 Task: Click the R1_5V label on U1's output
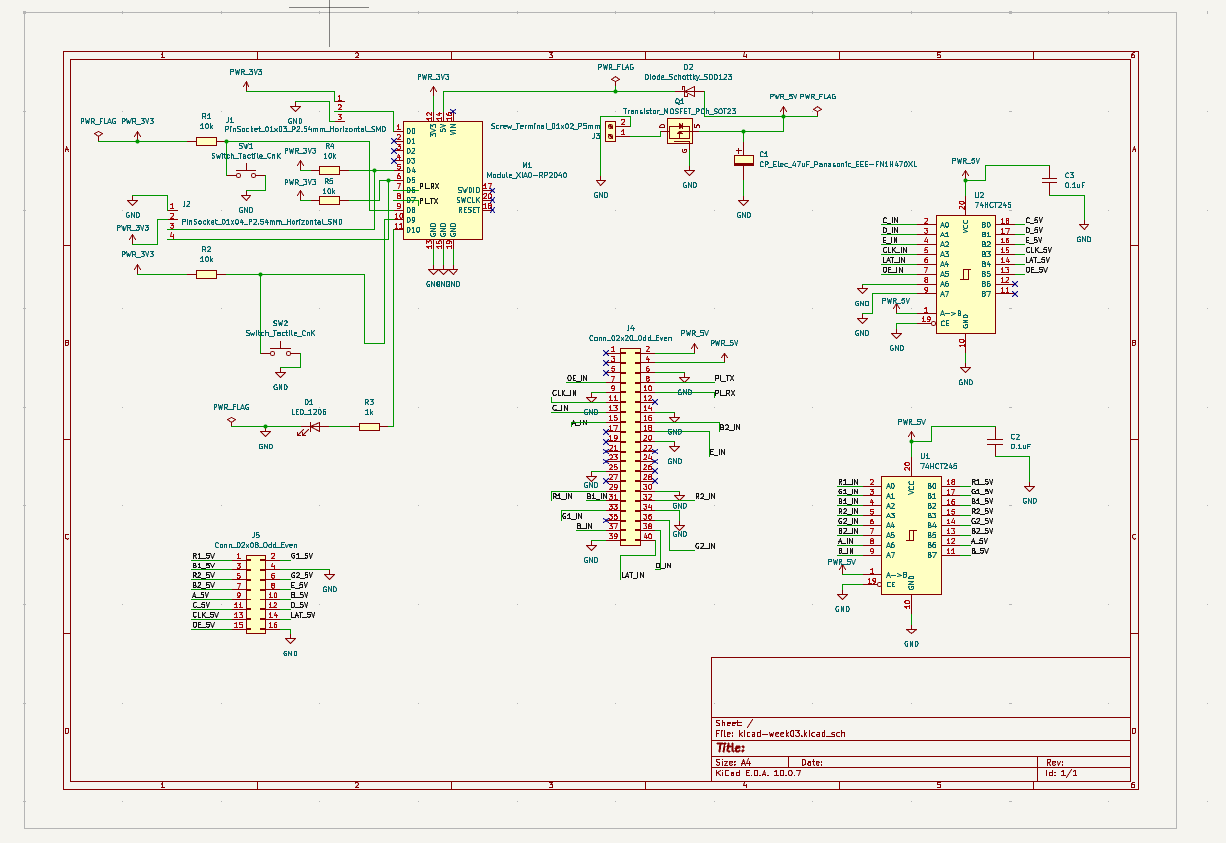(981, 482)
